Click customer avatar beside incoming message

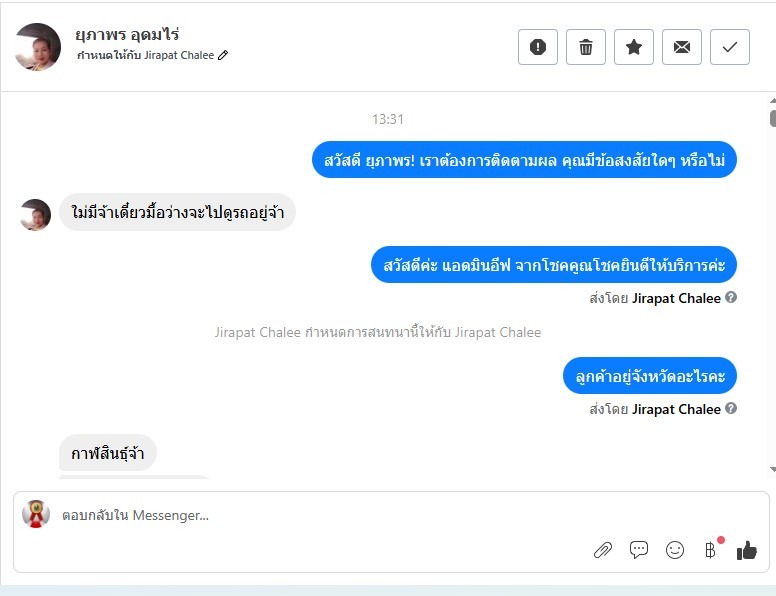[x=36, y=214]
